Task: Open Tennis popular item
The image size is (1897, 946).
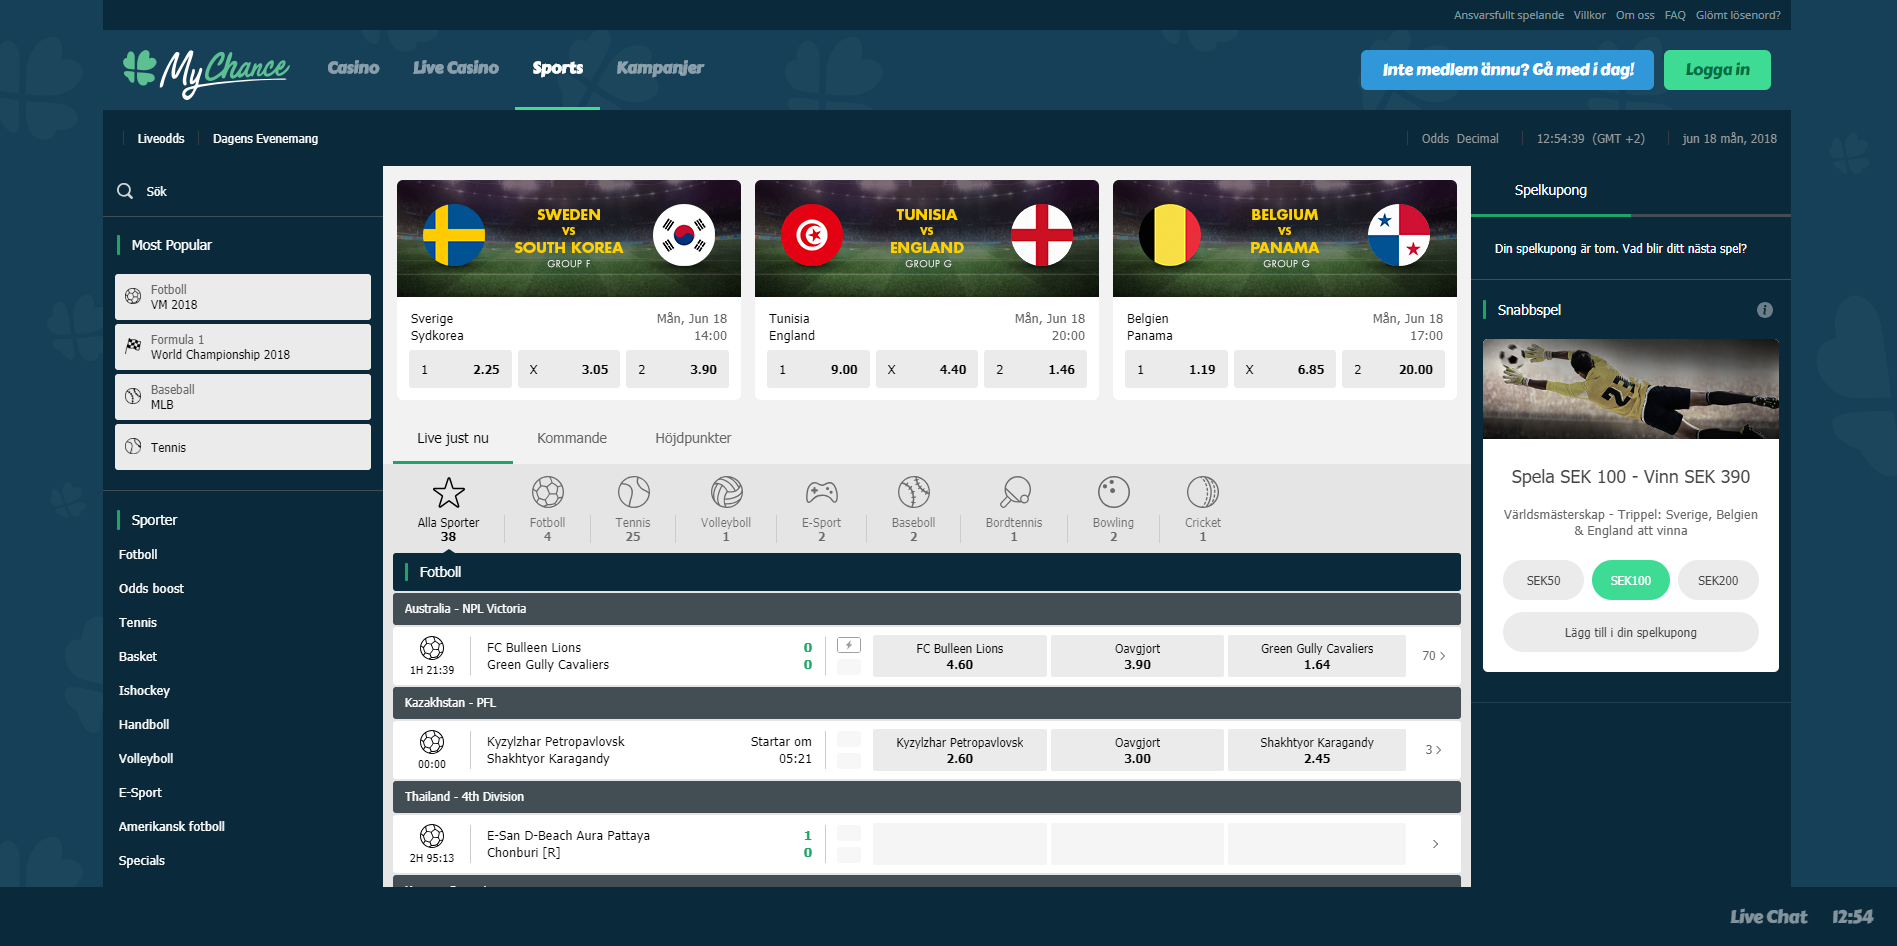Action: [243, 447]
